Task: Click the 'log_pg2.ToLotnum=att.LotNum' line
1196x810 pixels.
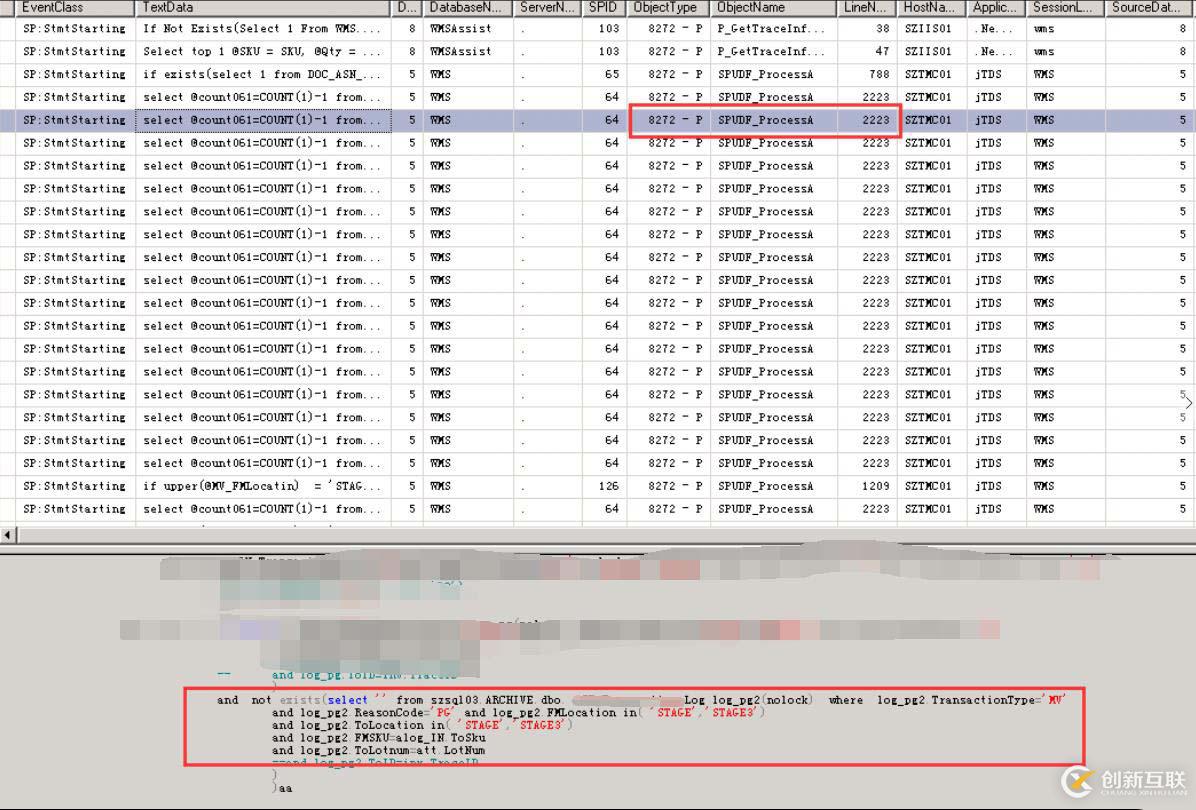Action: (379, 751)
